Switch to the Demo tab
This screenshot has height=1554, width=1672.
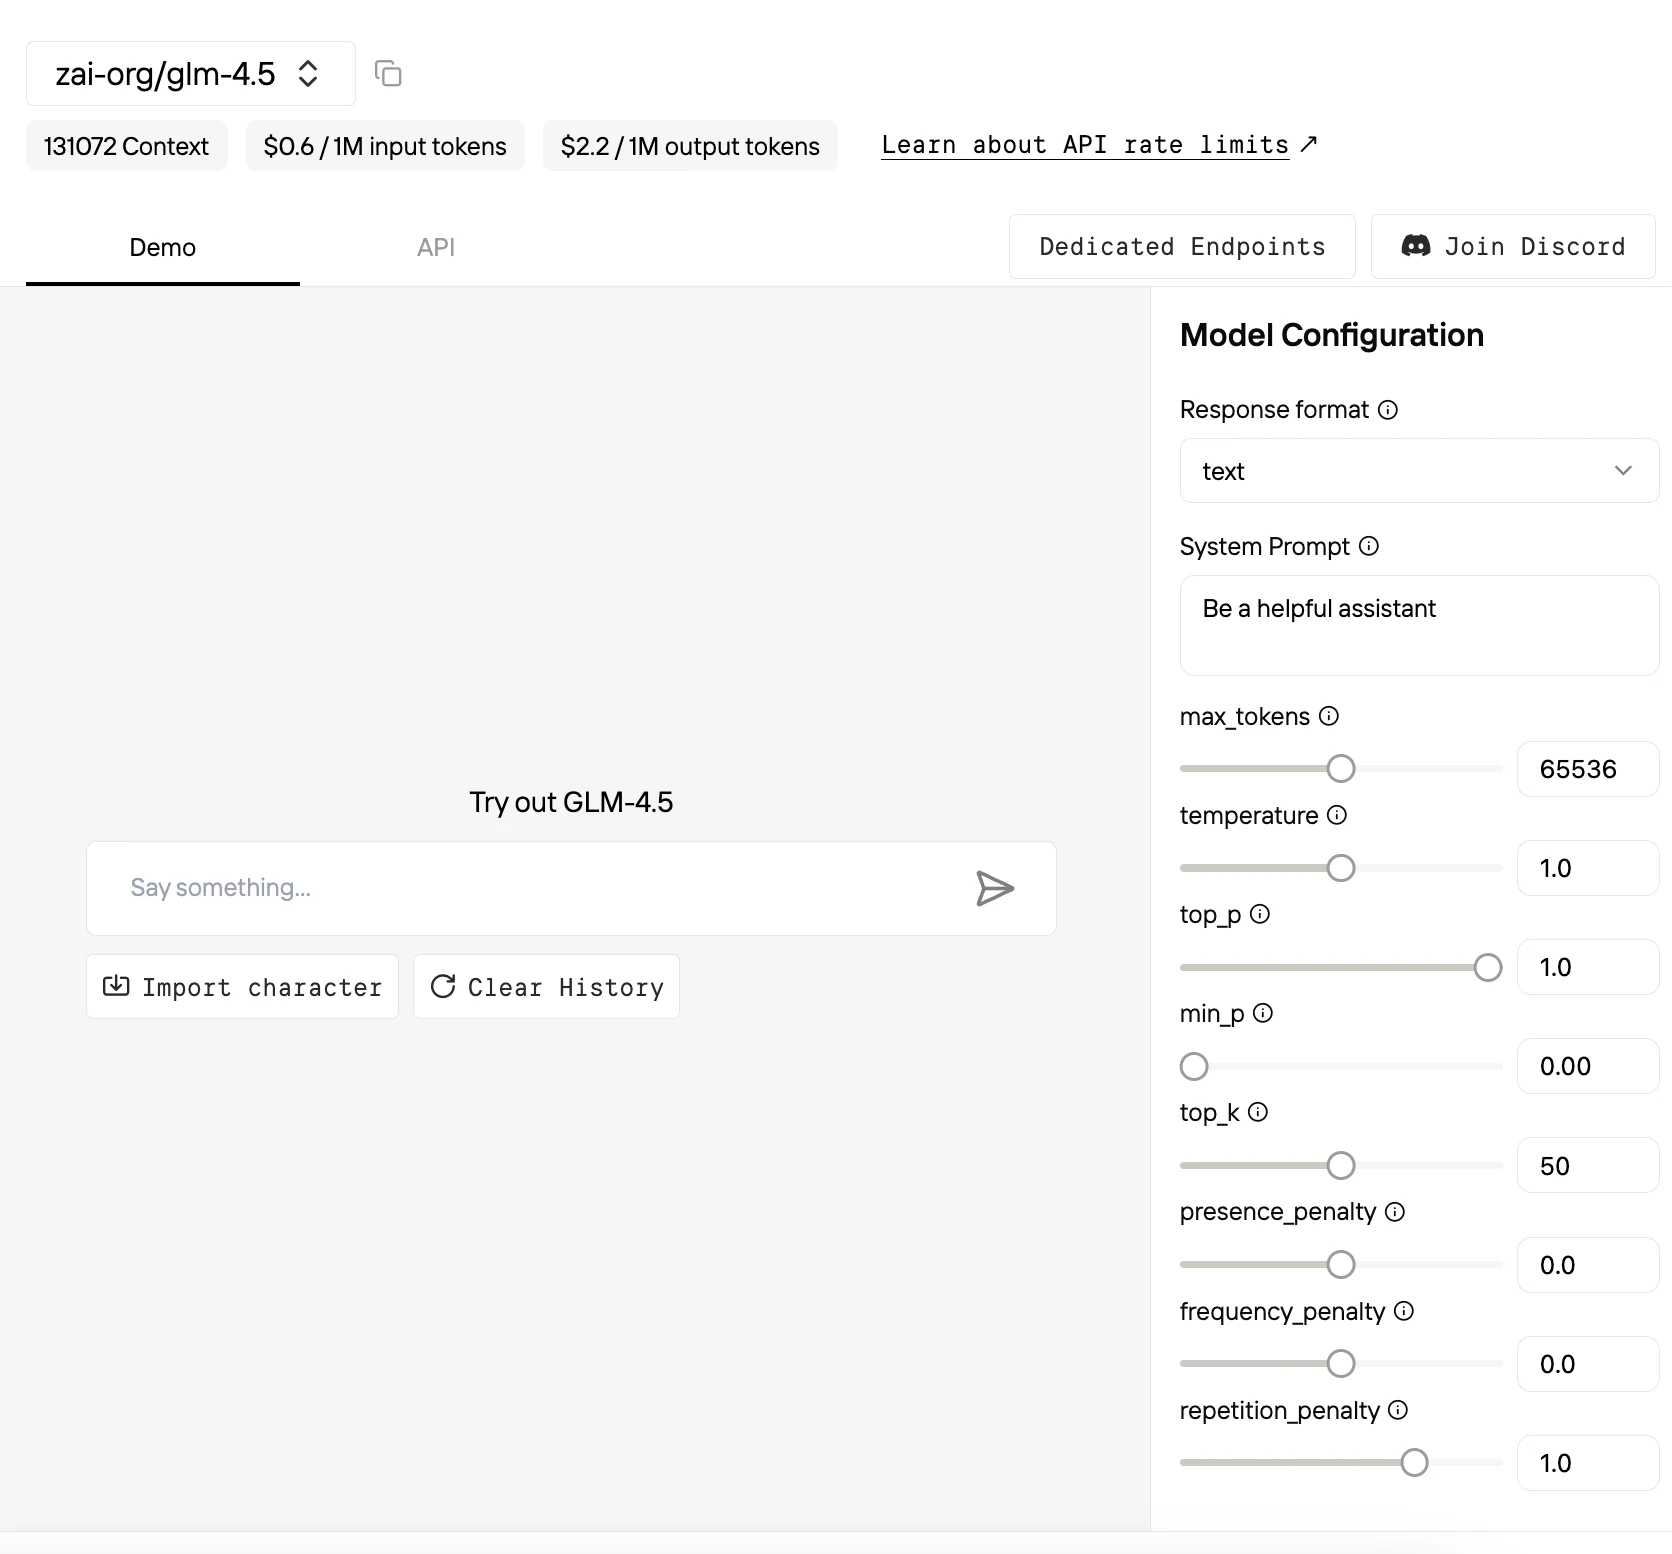[x=163, y=248]
